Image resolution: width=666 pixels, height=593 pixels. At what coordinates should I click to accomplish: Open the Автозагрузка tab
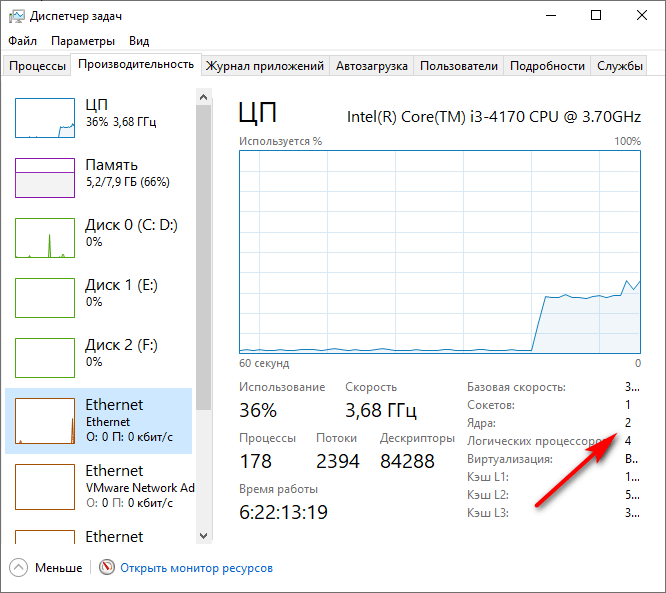(372, 66)
